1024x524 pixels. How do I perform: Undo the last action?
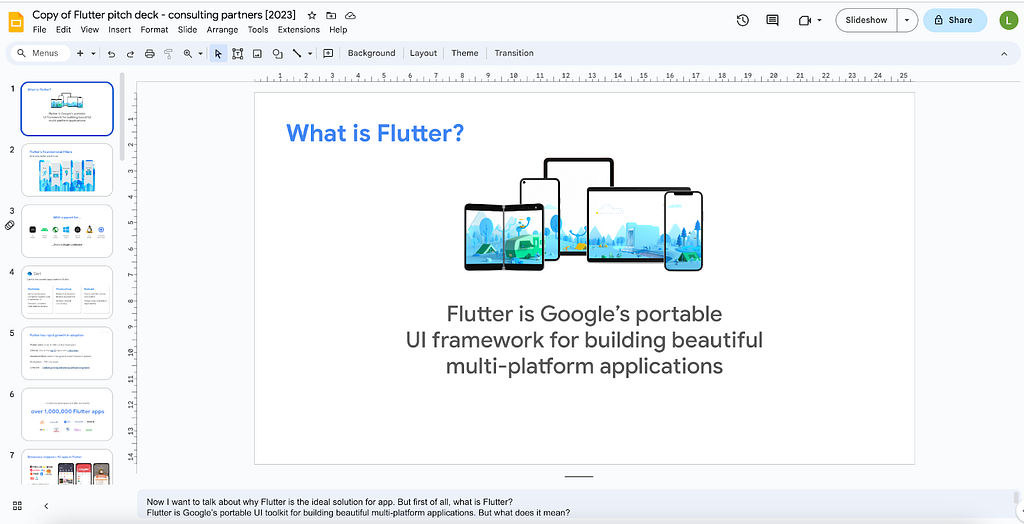point(112,54)
